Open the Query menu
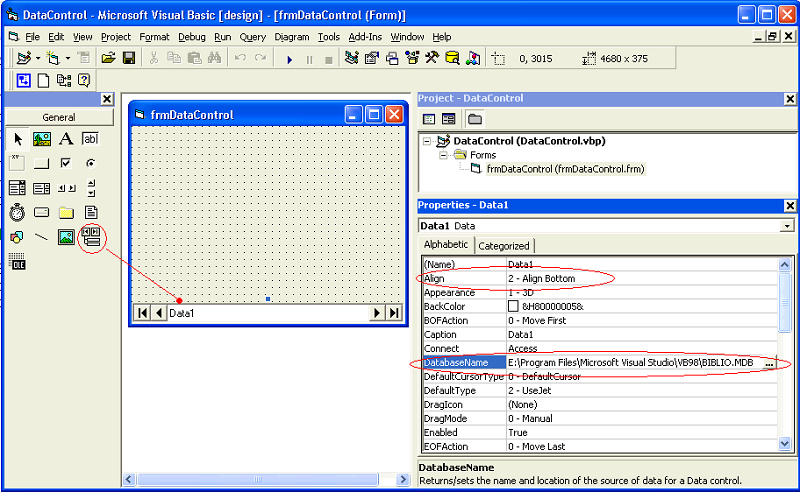Image resolution: width=800 pixels, height=492 pixels. click(x=253, y=37)
